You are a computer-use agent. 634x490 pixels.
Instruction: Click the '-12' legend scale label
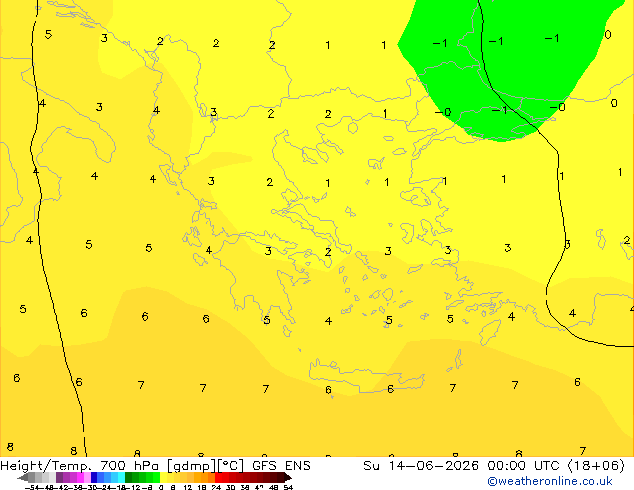[134, 488]
